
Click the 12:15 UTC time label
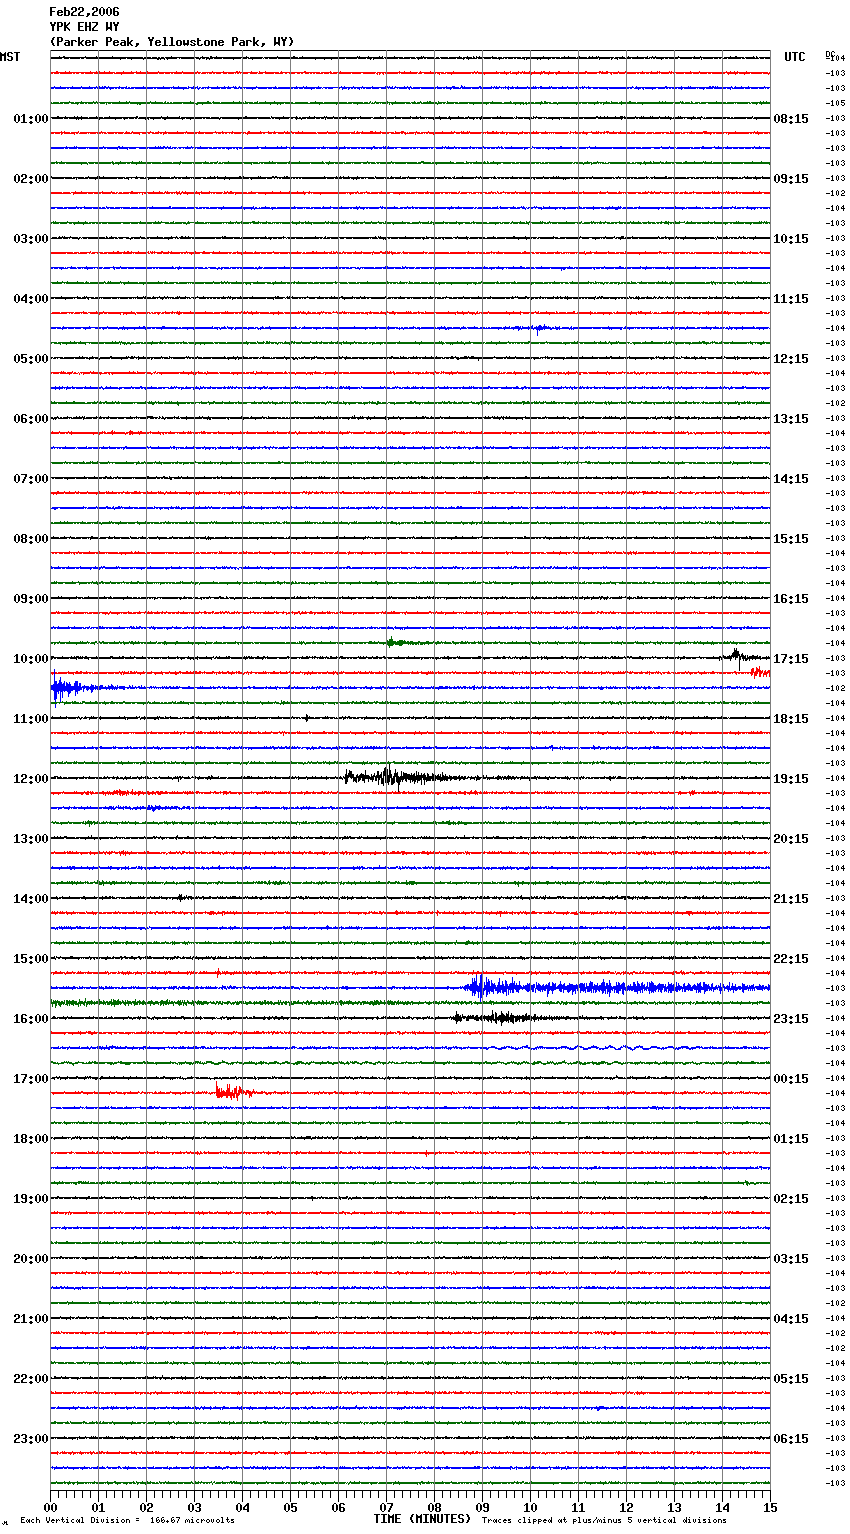(791, 359)
